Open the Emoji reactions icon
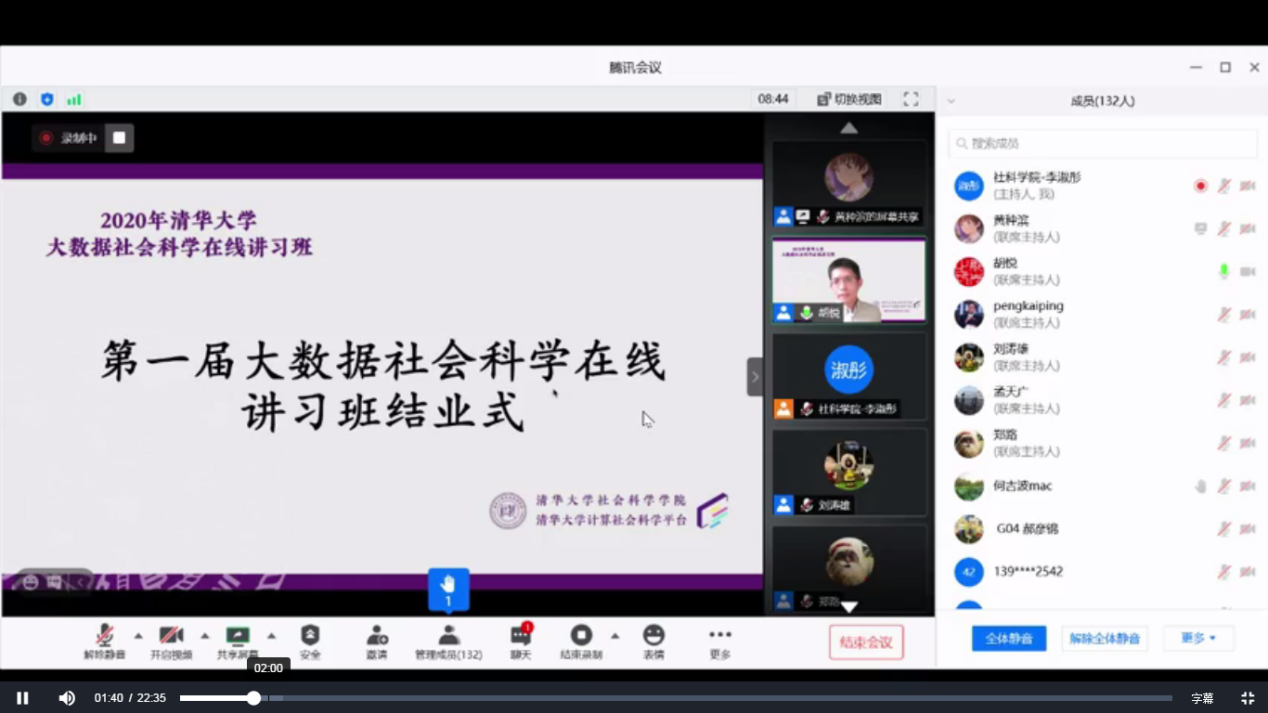1268x713 pixels. (653, 637)
